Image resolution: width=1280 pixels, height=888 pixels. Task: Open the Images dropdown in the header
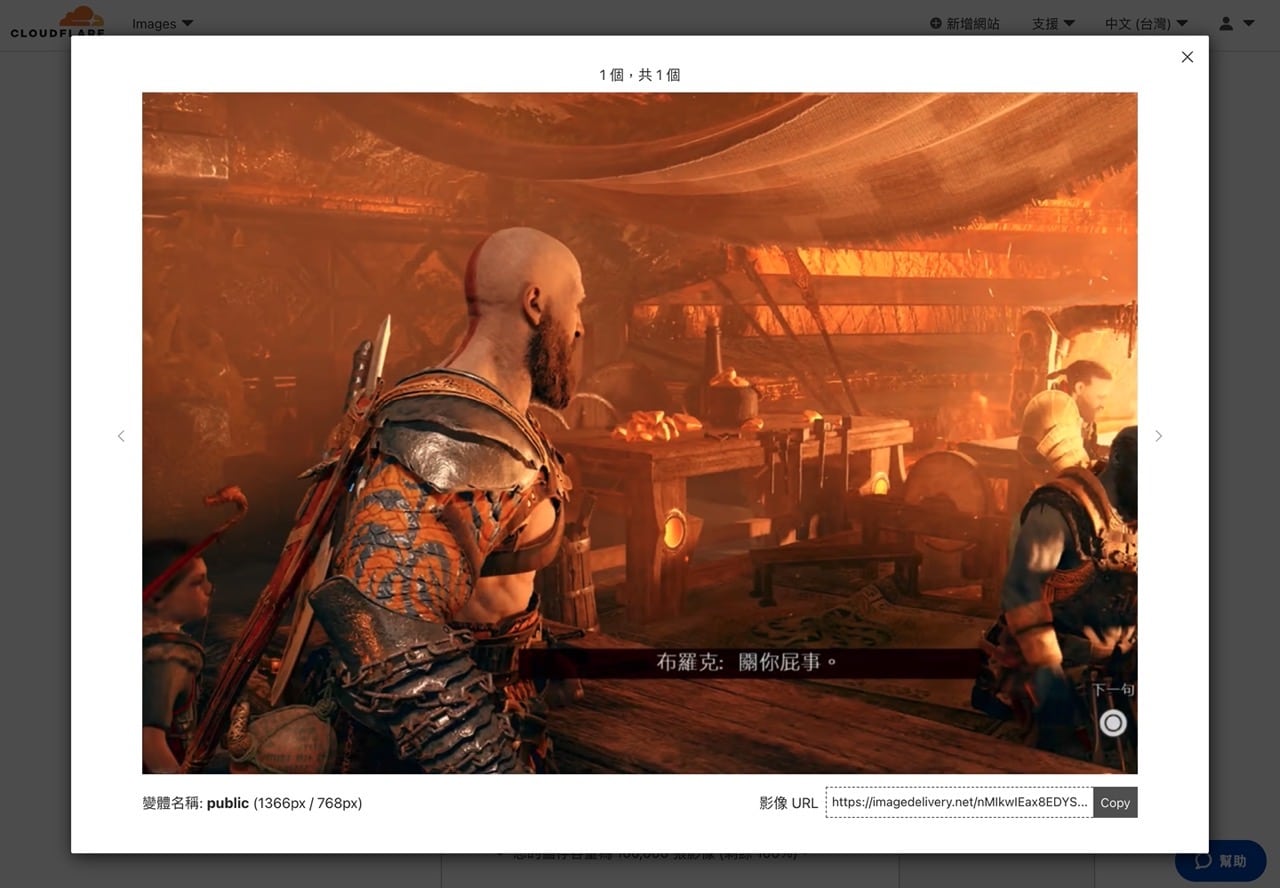(x=163, y=23)
